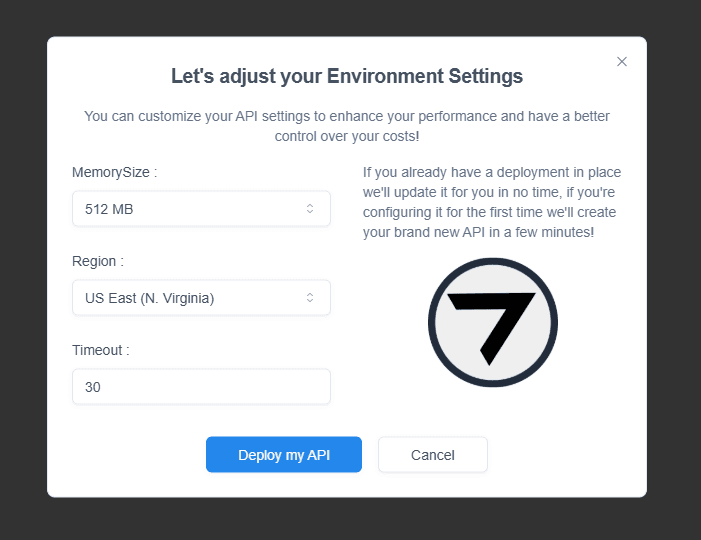Click the Environment Settings dialog heading
Image resolution: width=701 pixels, height=540 pixels.
pyautogui.click(x=347, y=76)
